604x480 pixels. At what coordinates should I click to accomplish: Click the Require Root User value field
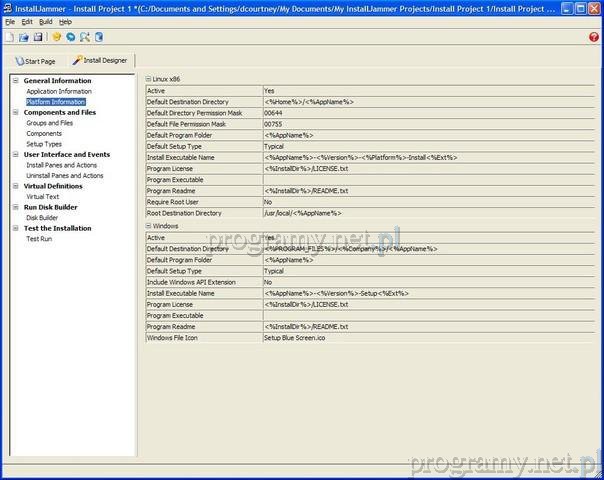coord(427,201)
